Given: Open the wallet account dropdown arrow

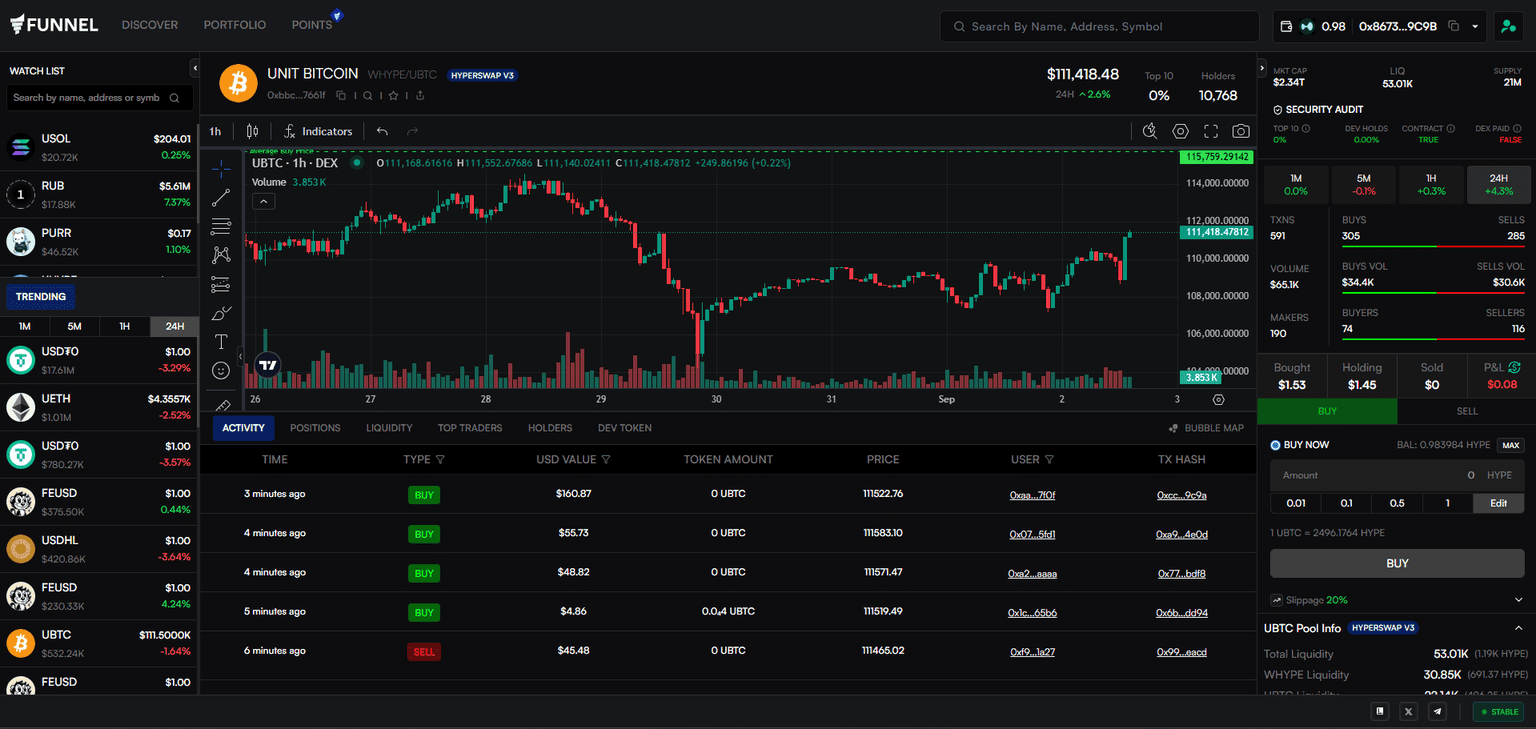Looking at the screenshot, I should click(x=1475, y=26).
